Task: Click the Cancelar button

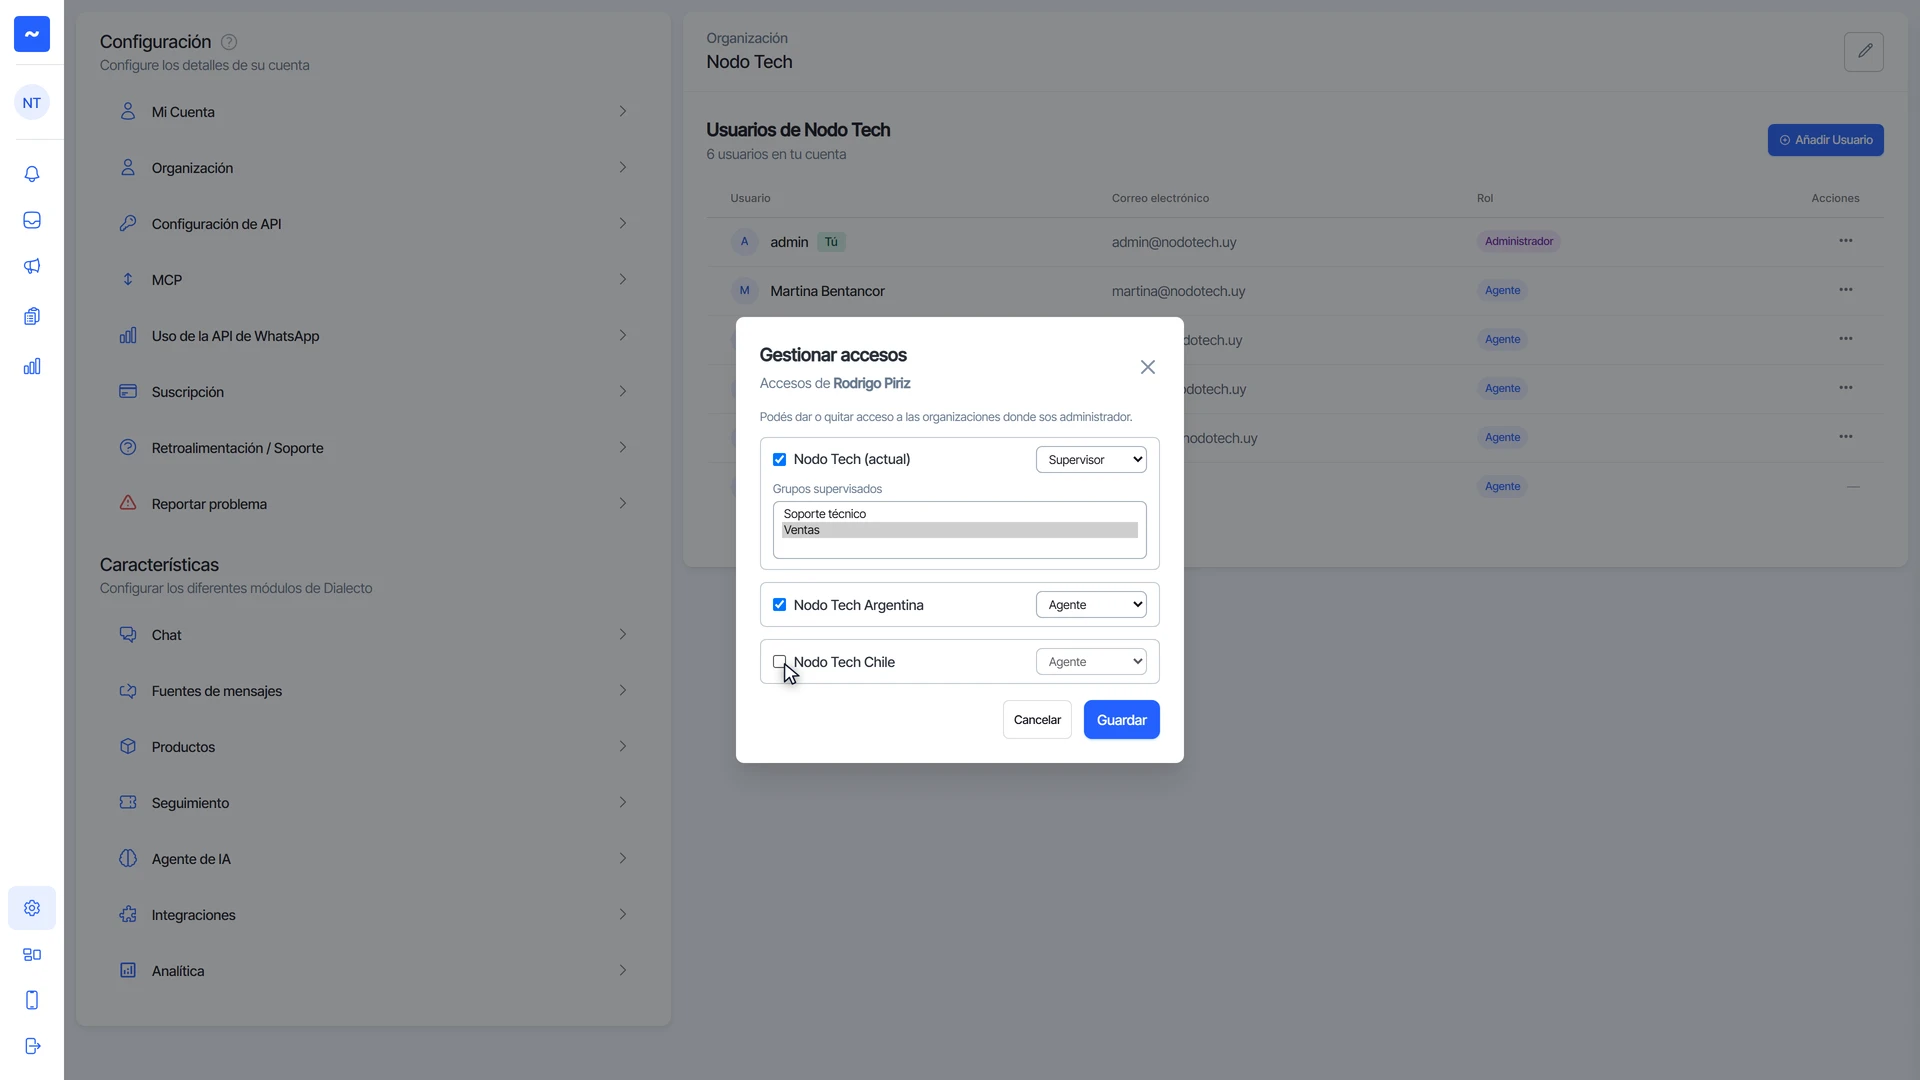Action: pos(1037,720)
